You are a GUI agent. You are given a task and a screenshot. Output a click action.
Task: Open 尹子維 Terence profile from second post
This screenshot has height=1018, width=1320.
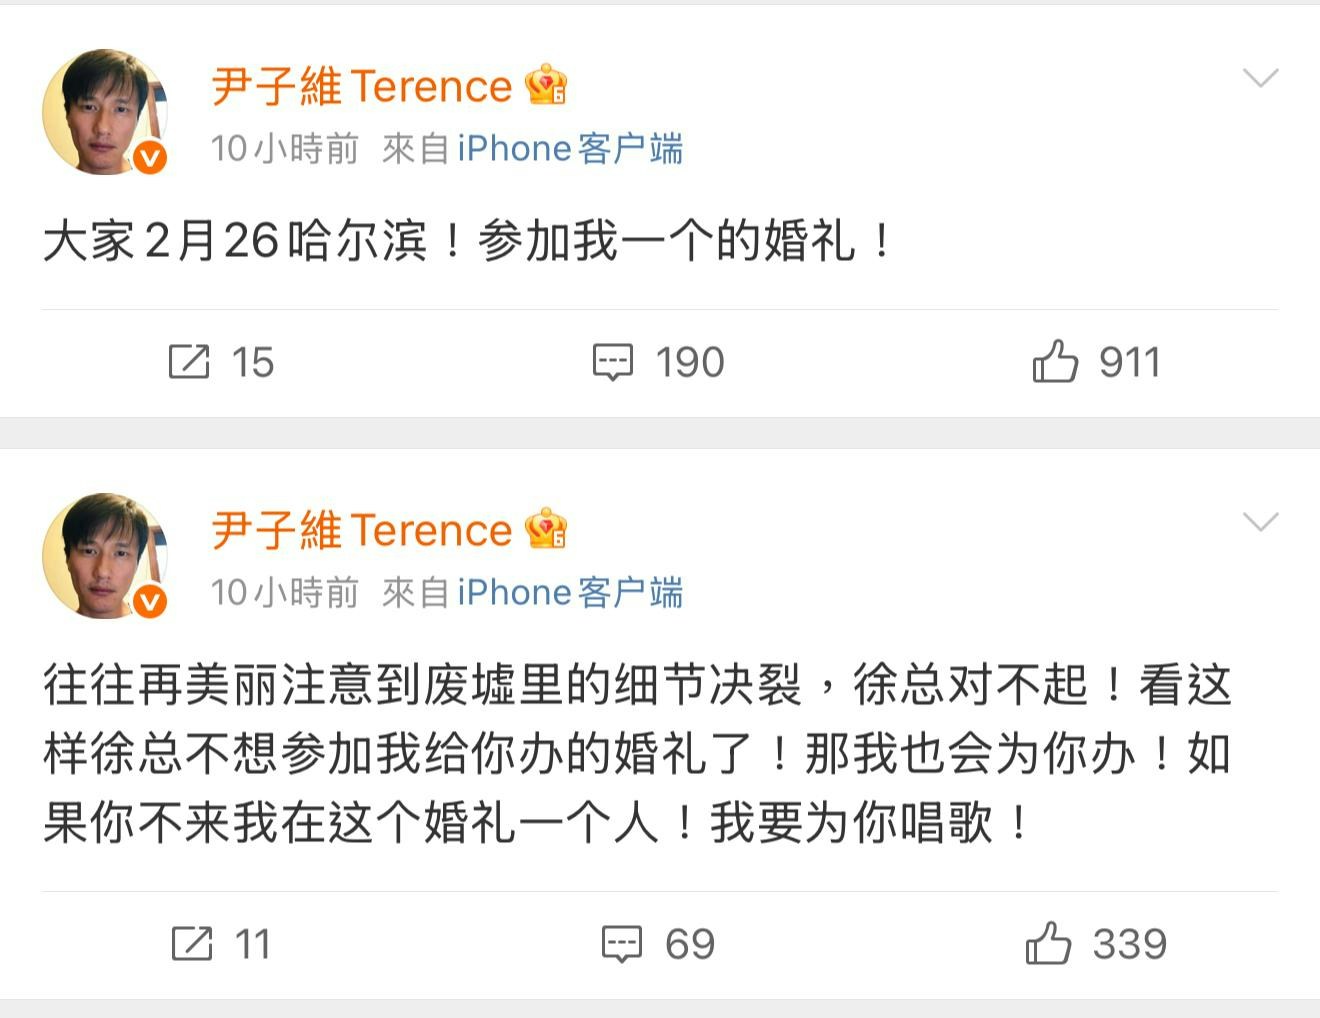pos(362,530)
